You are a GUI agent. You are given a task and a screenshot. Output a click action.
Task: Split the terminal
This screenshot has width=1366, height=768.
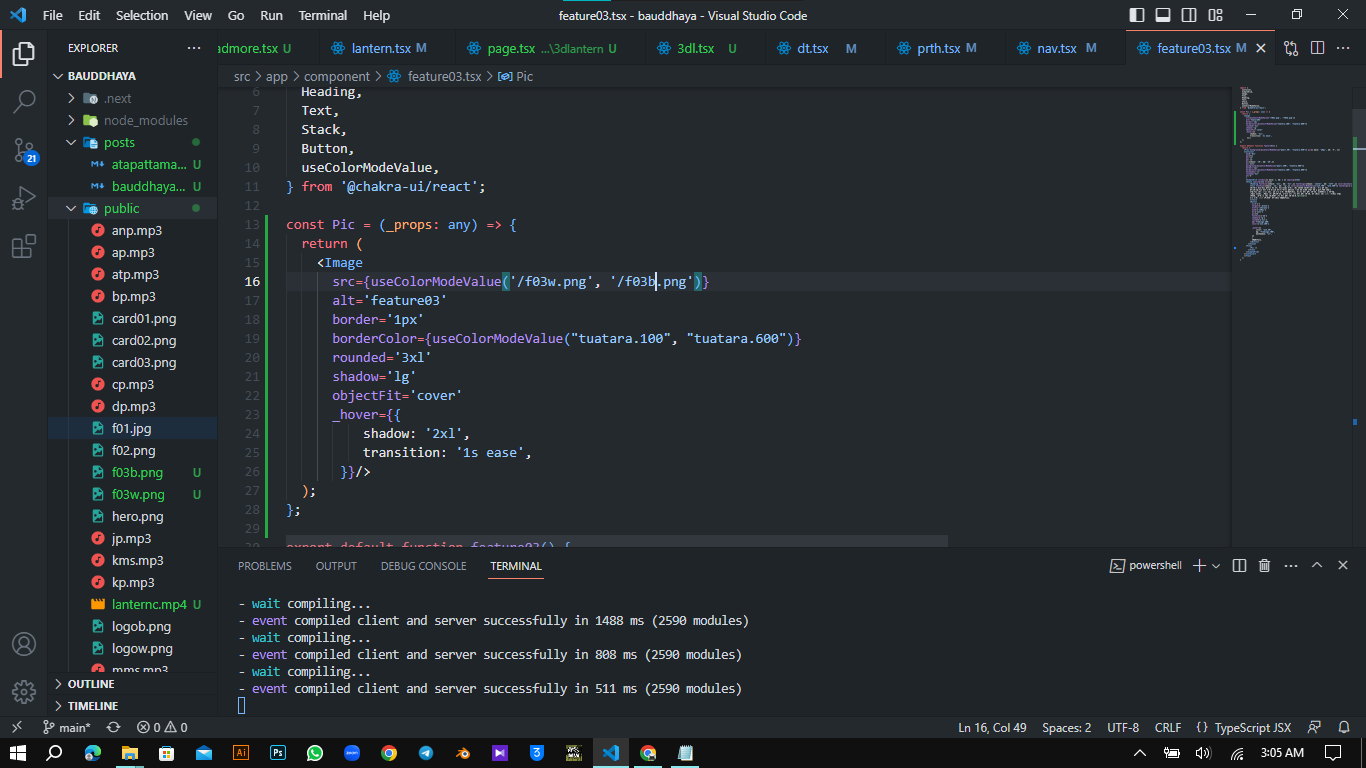(1240, 566)
